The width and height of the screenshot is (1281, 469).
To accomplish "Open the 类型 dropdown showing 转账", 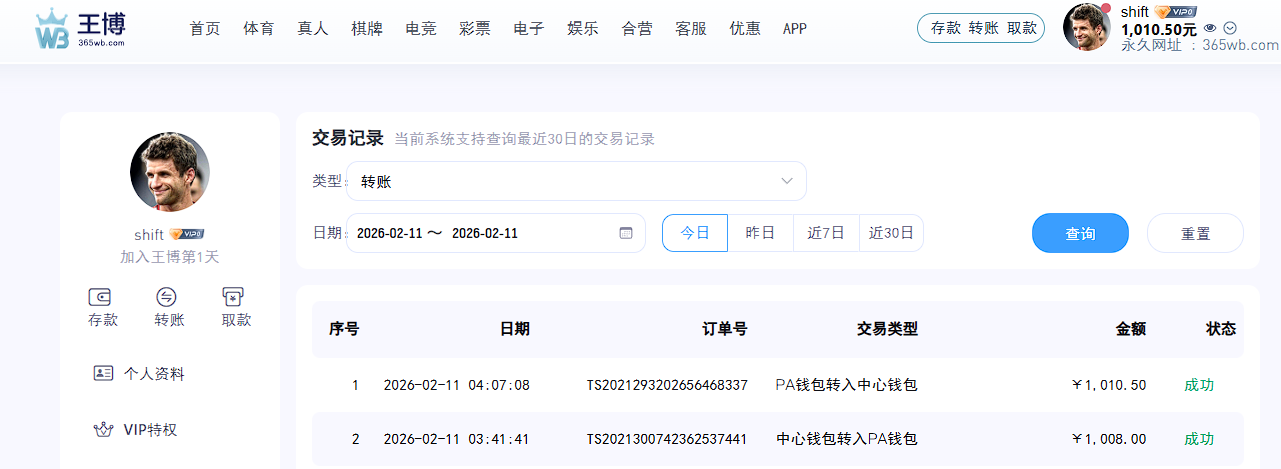I will (x=576, y=181).
